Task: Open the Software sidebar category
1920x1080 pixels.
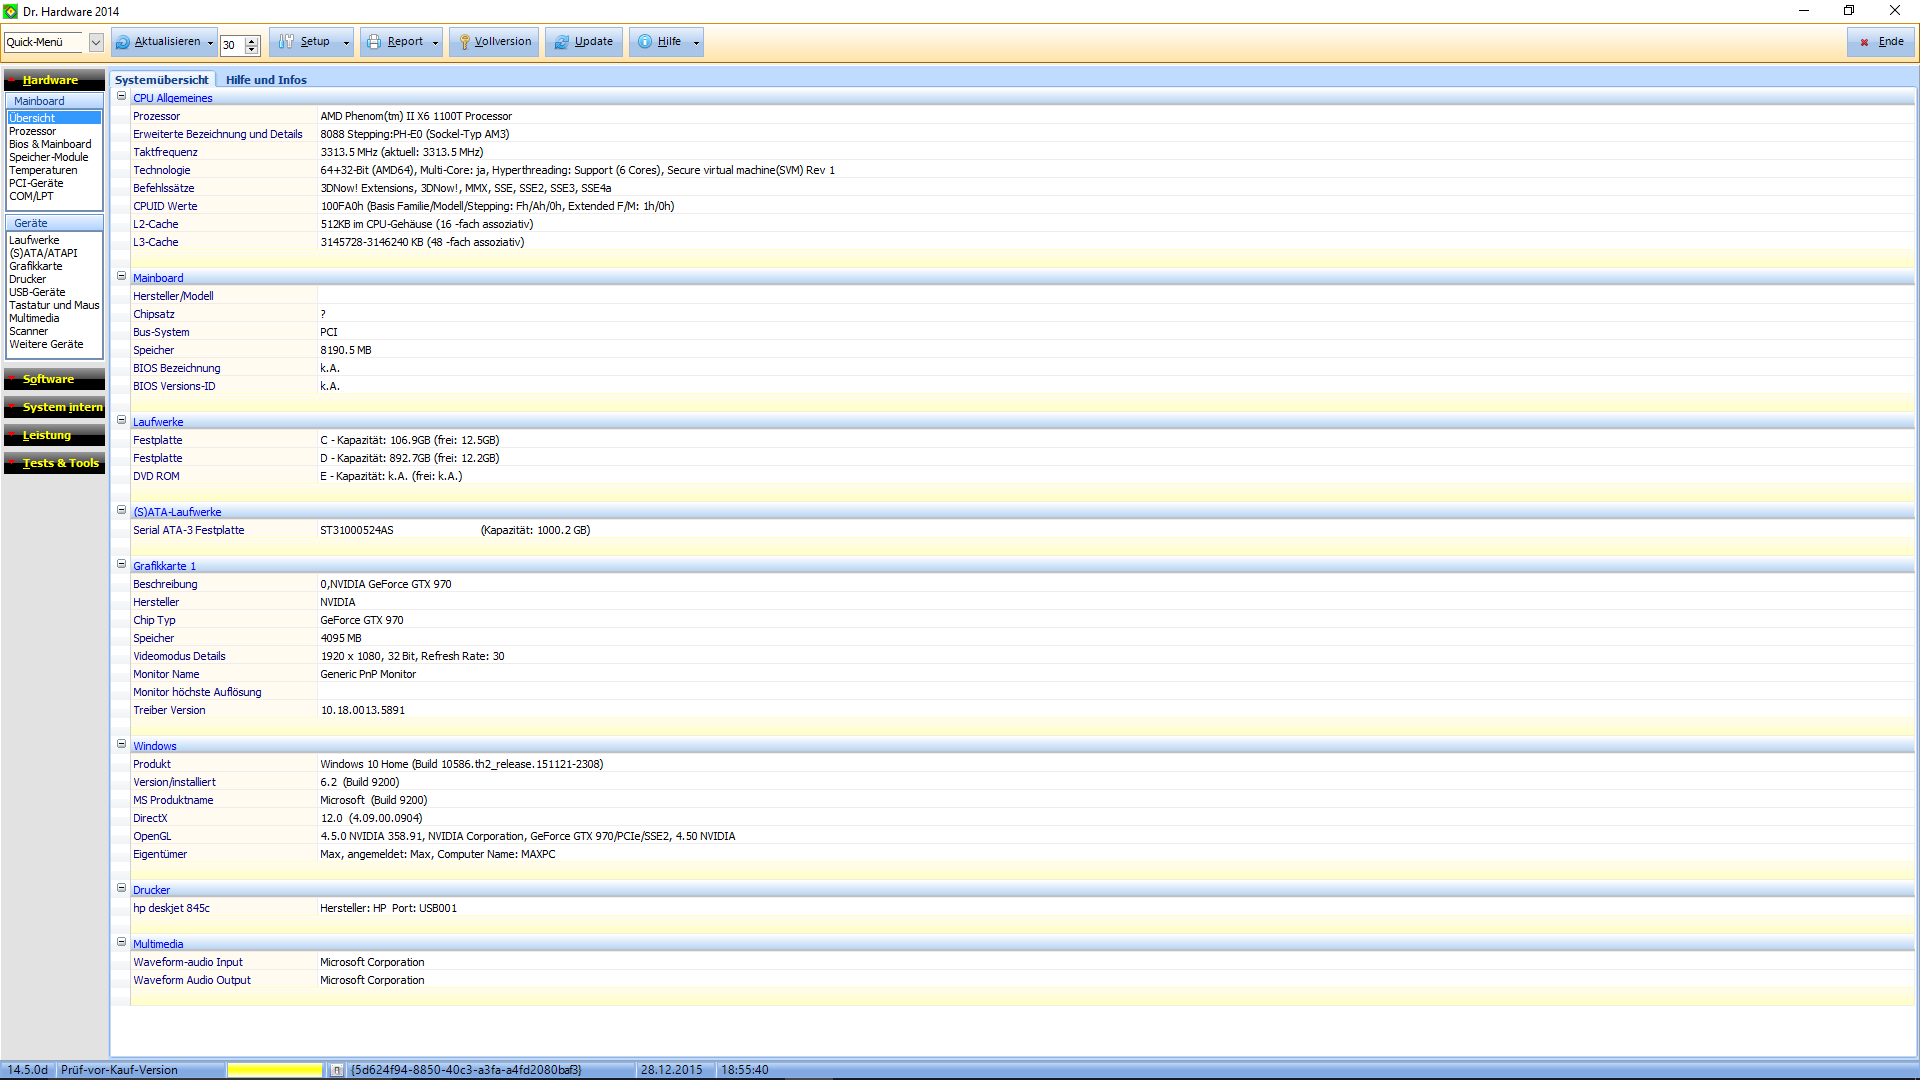Action: point(49,379)
